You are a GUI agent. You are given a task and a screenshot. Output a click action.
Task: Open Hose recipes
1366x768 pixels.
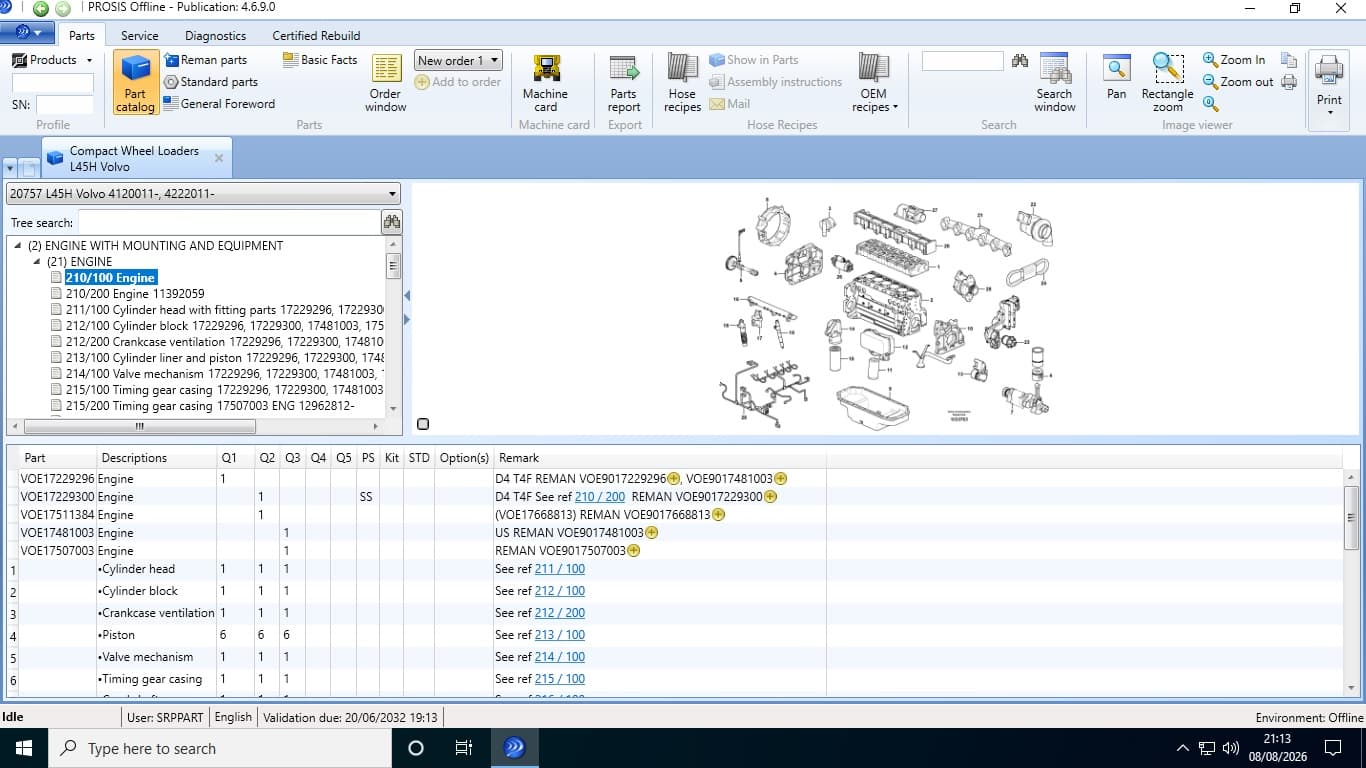682,83
